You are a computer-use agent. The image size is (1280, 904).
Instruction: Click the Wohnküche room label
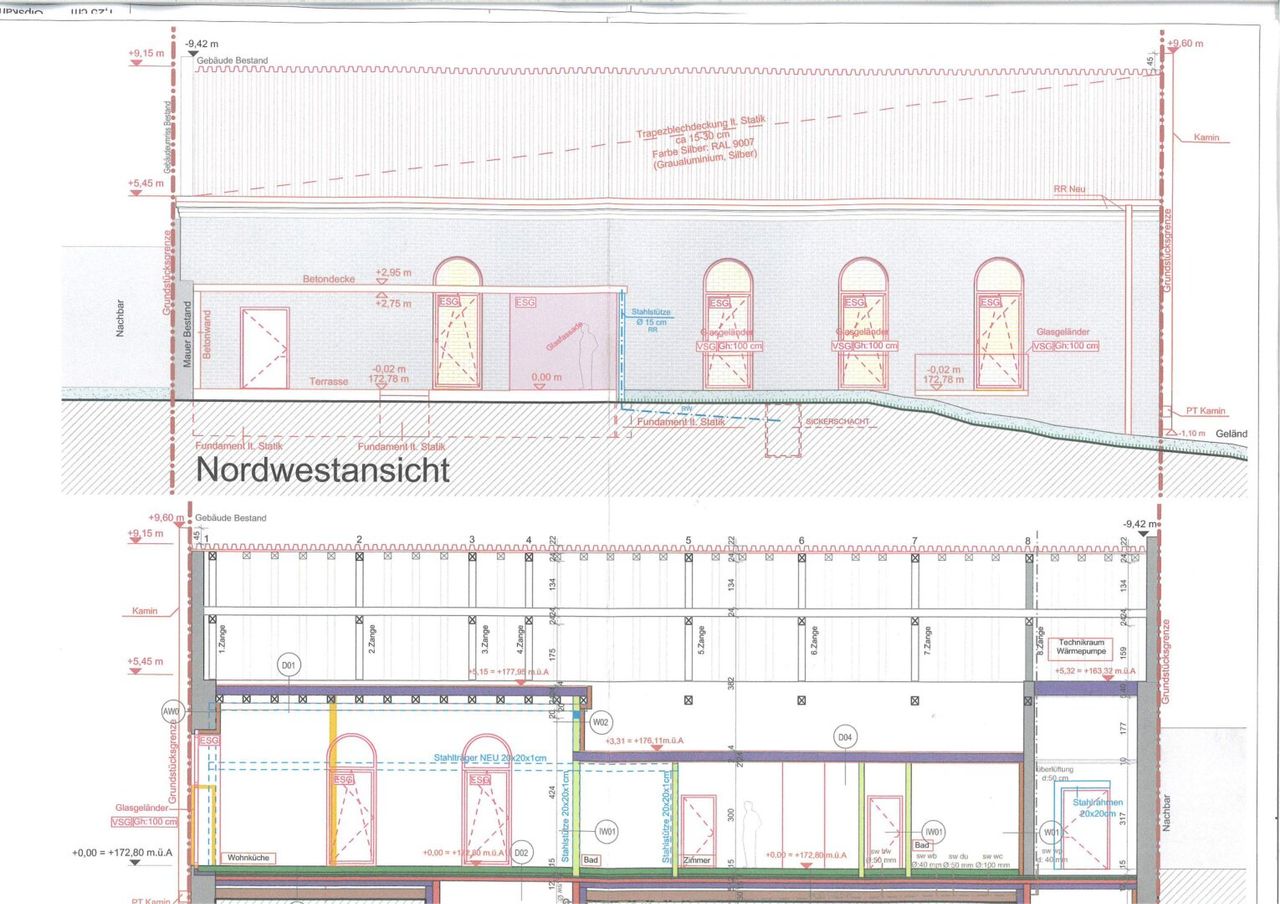[248, 857]
